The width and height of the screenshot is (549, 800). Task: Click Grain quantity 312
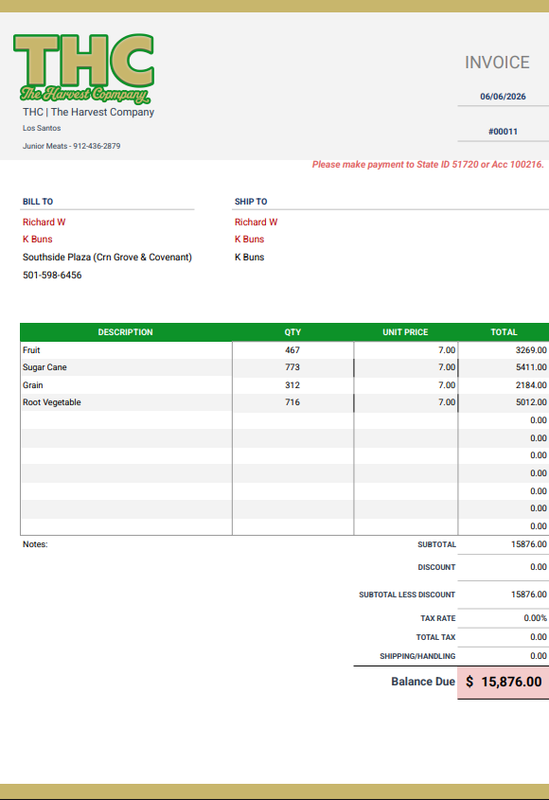tap(292, 385)
